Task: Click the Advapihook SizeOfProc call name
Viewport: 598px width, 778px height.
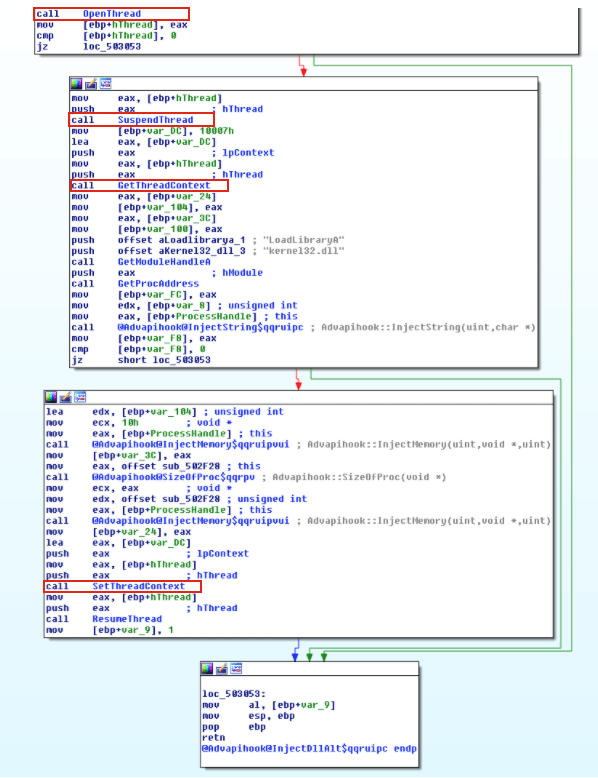Action: tap(173, 477)
